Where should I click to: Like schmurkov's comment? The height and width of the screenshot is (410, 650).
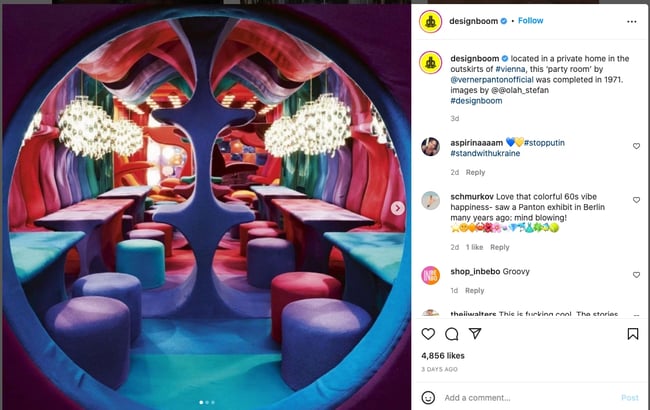[636, 200]
